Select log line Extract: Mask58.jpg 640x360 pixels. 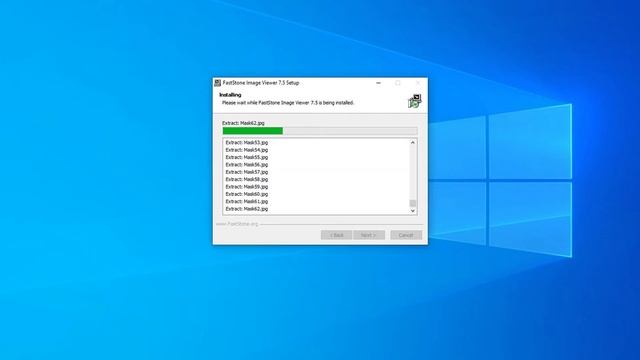pyautogui.click(x=247, y=179)
